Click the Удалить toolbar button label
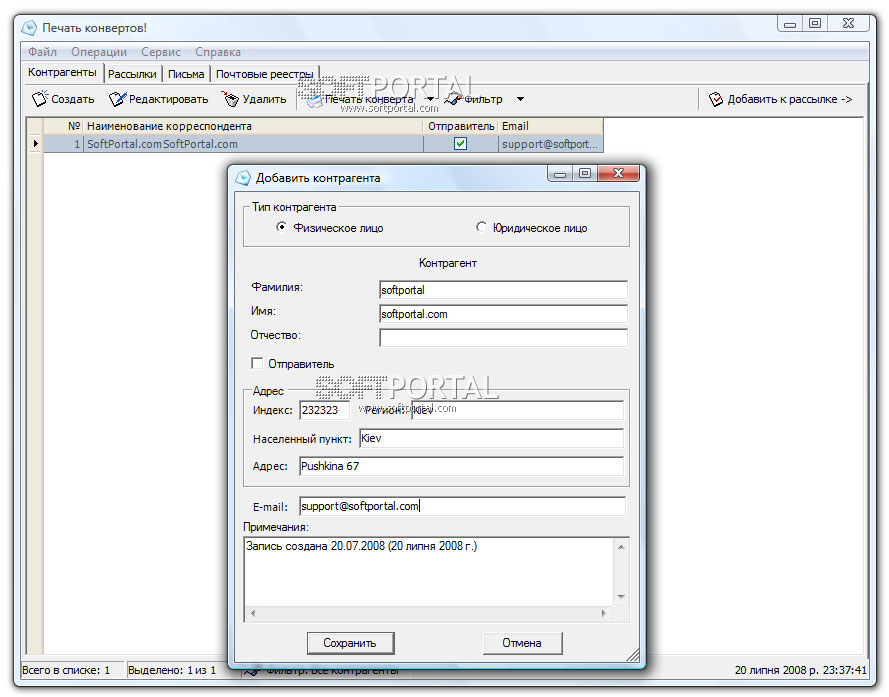The height and width of the screenshot is (697, 889). 264,99
